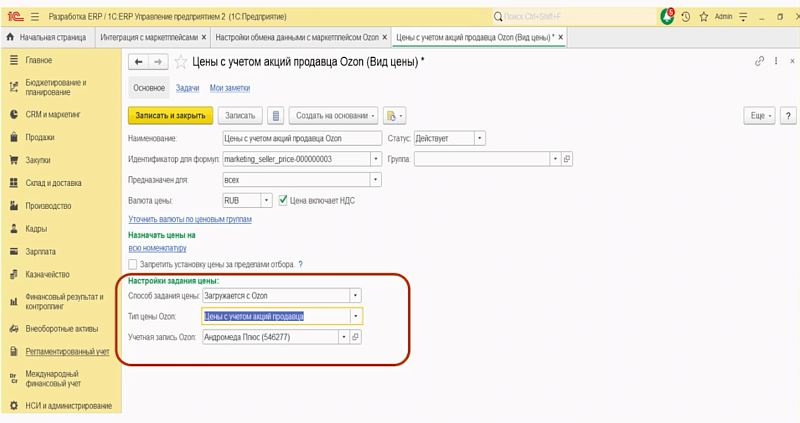Open the service settings icon next to Admin
This screenshot has height=423, width=800.
coord(743,17)
